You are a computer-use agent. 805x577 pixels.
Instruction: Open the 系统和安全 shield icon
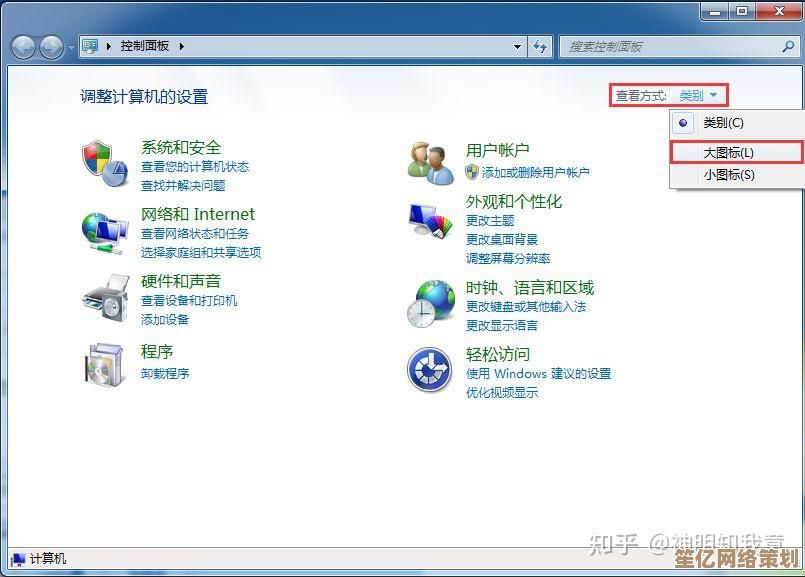point(105,163)
